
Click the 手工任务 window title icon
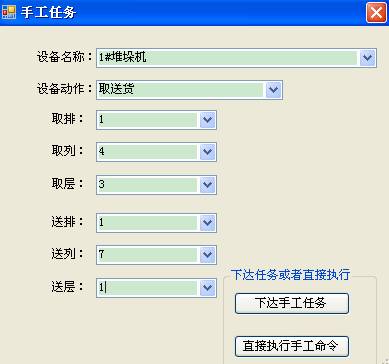[9, 13]
